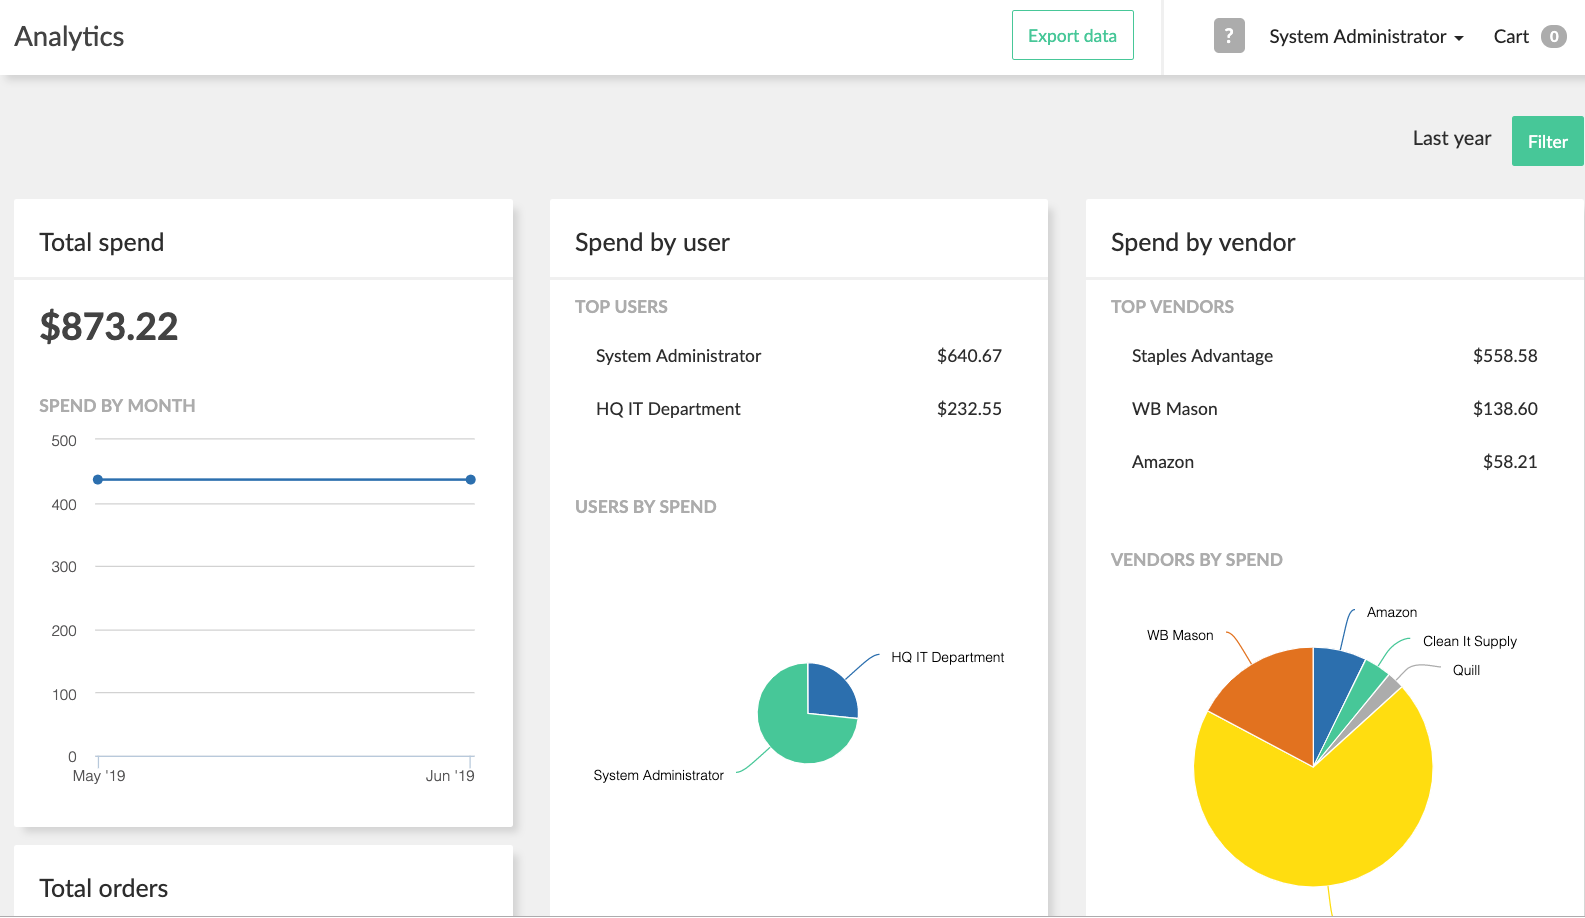Select Amazon vendor row in Top Vendors

point(1334,462)
